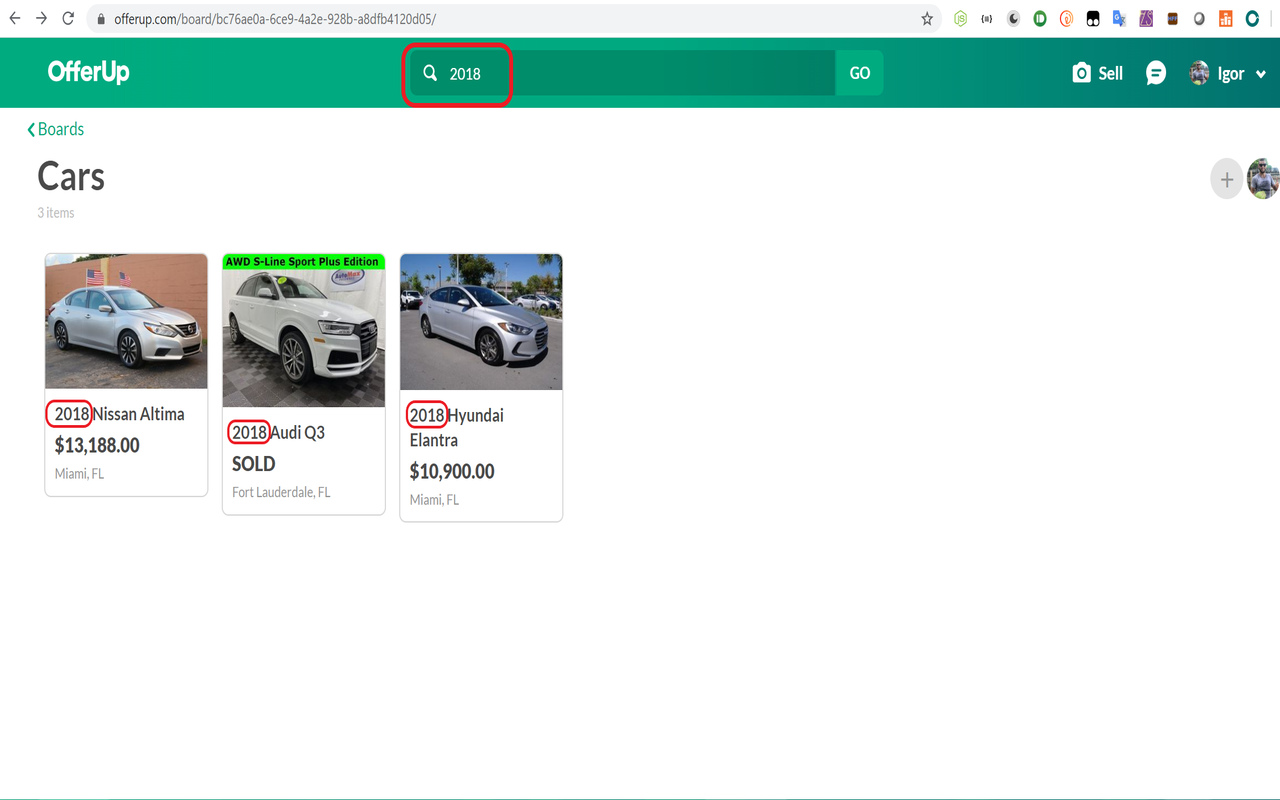Open 2018 Audi Q3 listing title
The width and height of the screenshot is (1280, 800).
pos(278,433)
